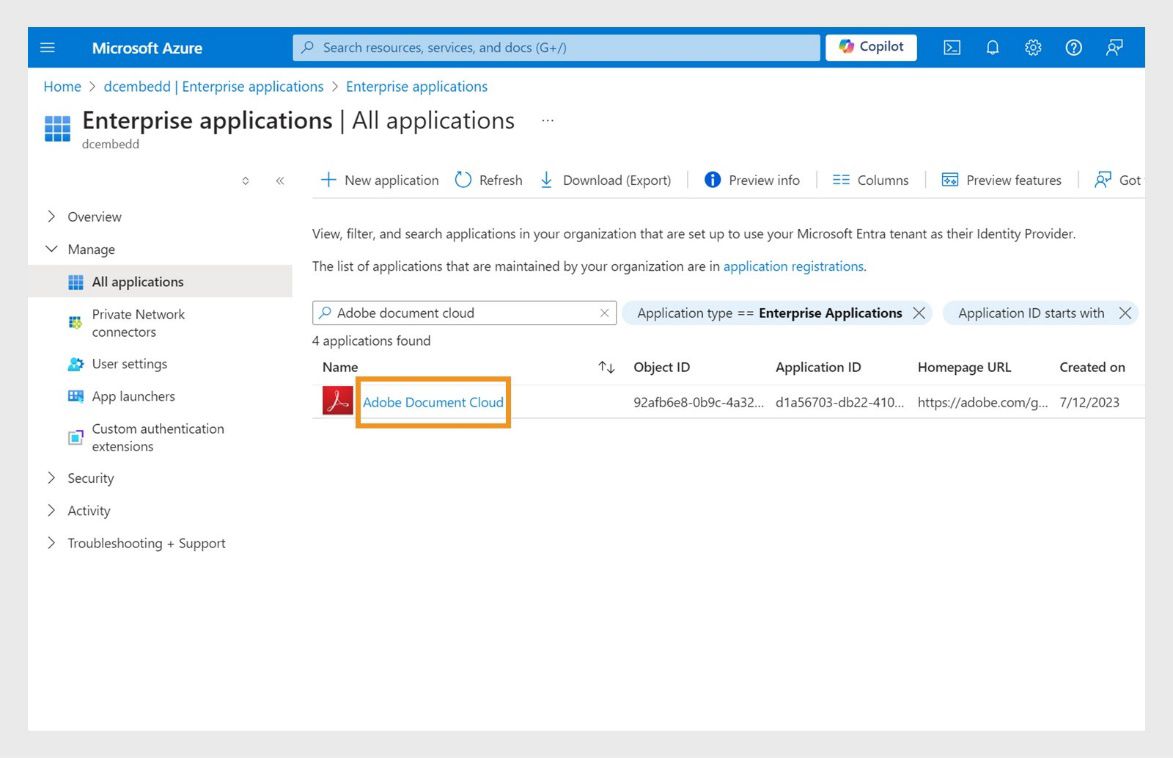Click the feedback icon in the top bar
Image resolution: width=1173 pixels, height=758 pixels.
[x=1112, y=47]
